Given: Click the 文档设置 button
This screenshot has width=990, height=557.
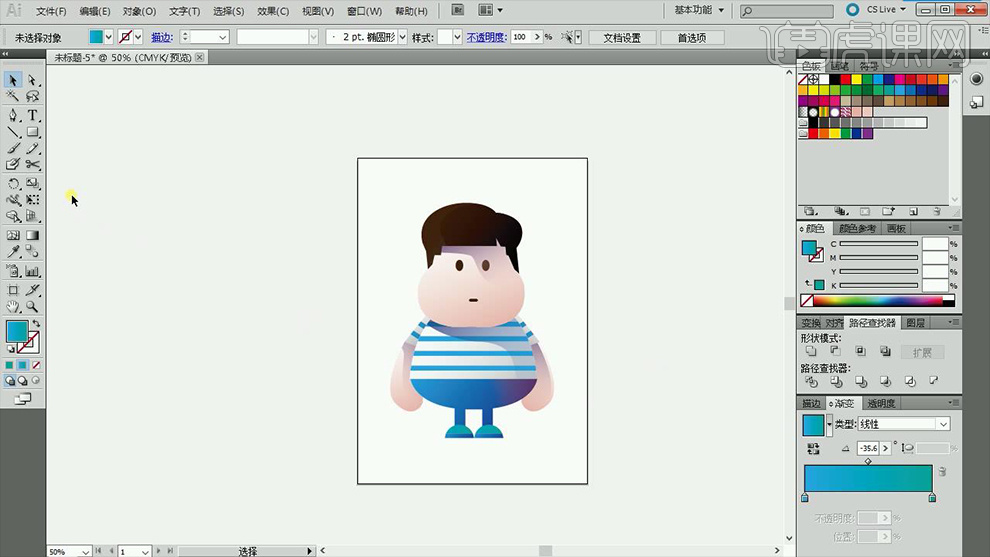Looking at the screenshot, I should [x=621, y=37].
